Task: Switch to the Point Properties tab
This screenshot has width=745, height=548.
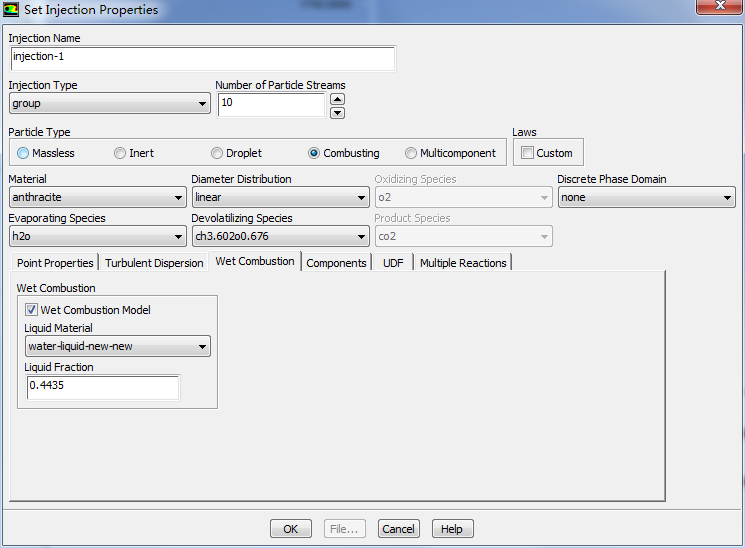Action: coord(55,263)
